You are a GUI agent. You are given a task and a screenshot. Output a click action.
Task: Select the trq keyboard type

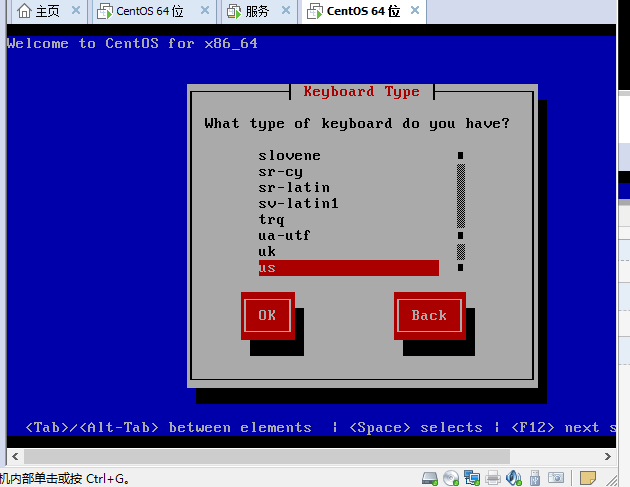click(x=348, y=220)
